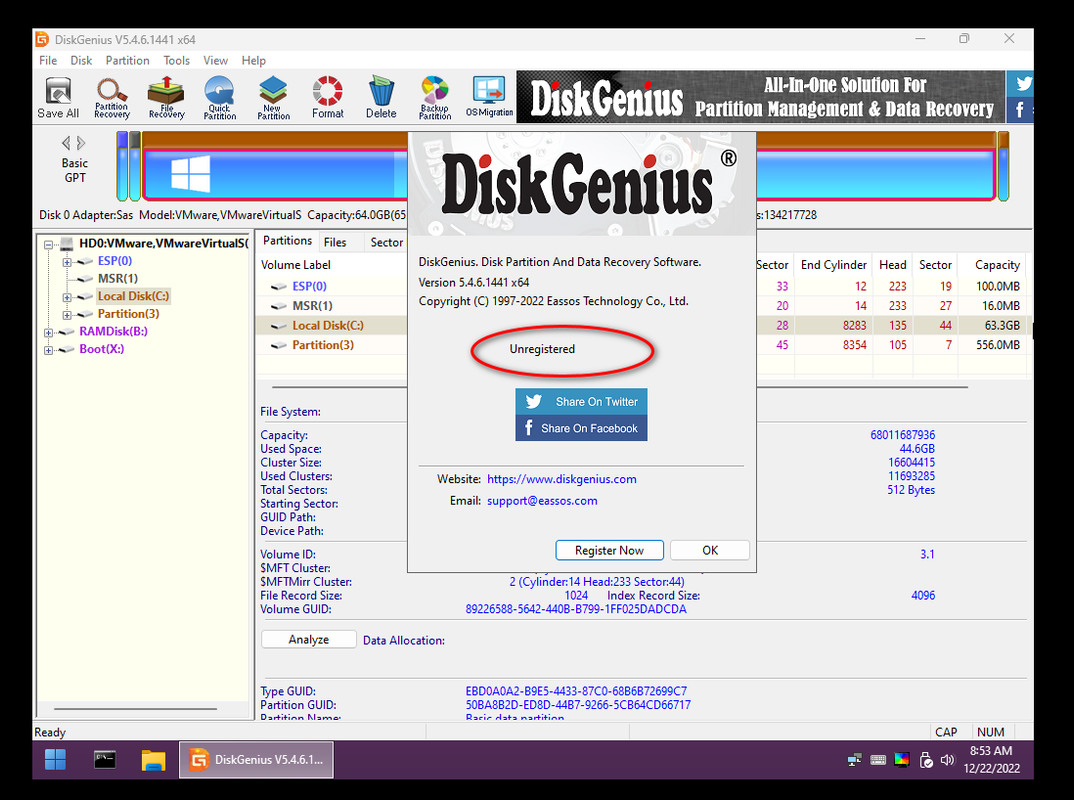
Task: Open File Explorer from the taskbar
Action: point(154,760)
